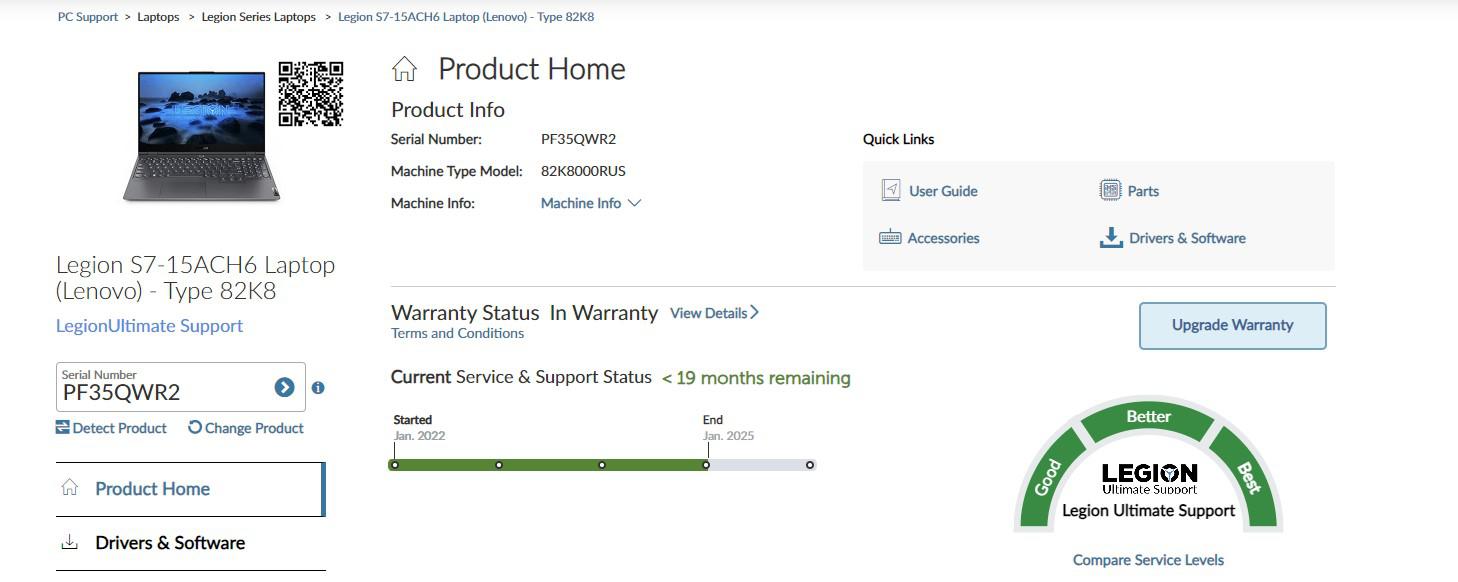Open the Terms and Conditions link
This screenshot has height=582, width=1458.
(457, 333)
